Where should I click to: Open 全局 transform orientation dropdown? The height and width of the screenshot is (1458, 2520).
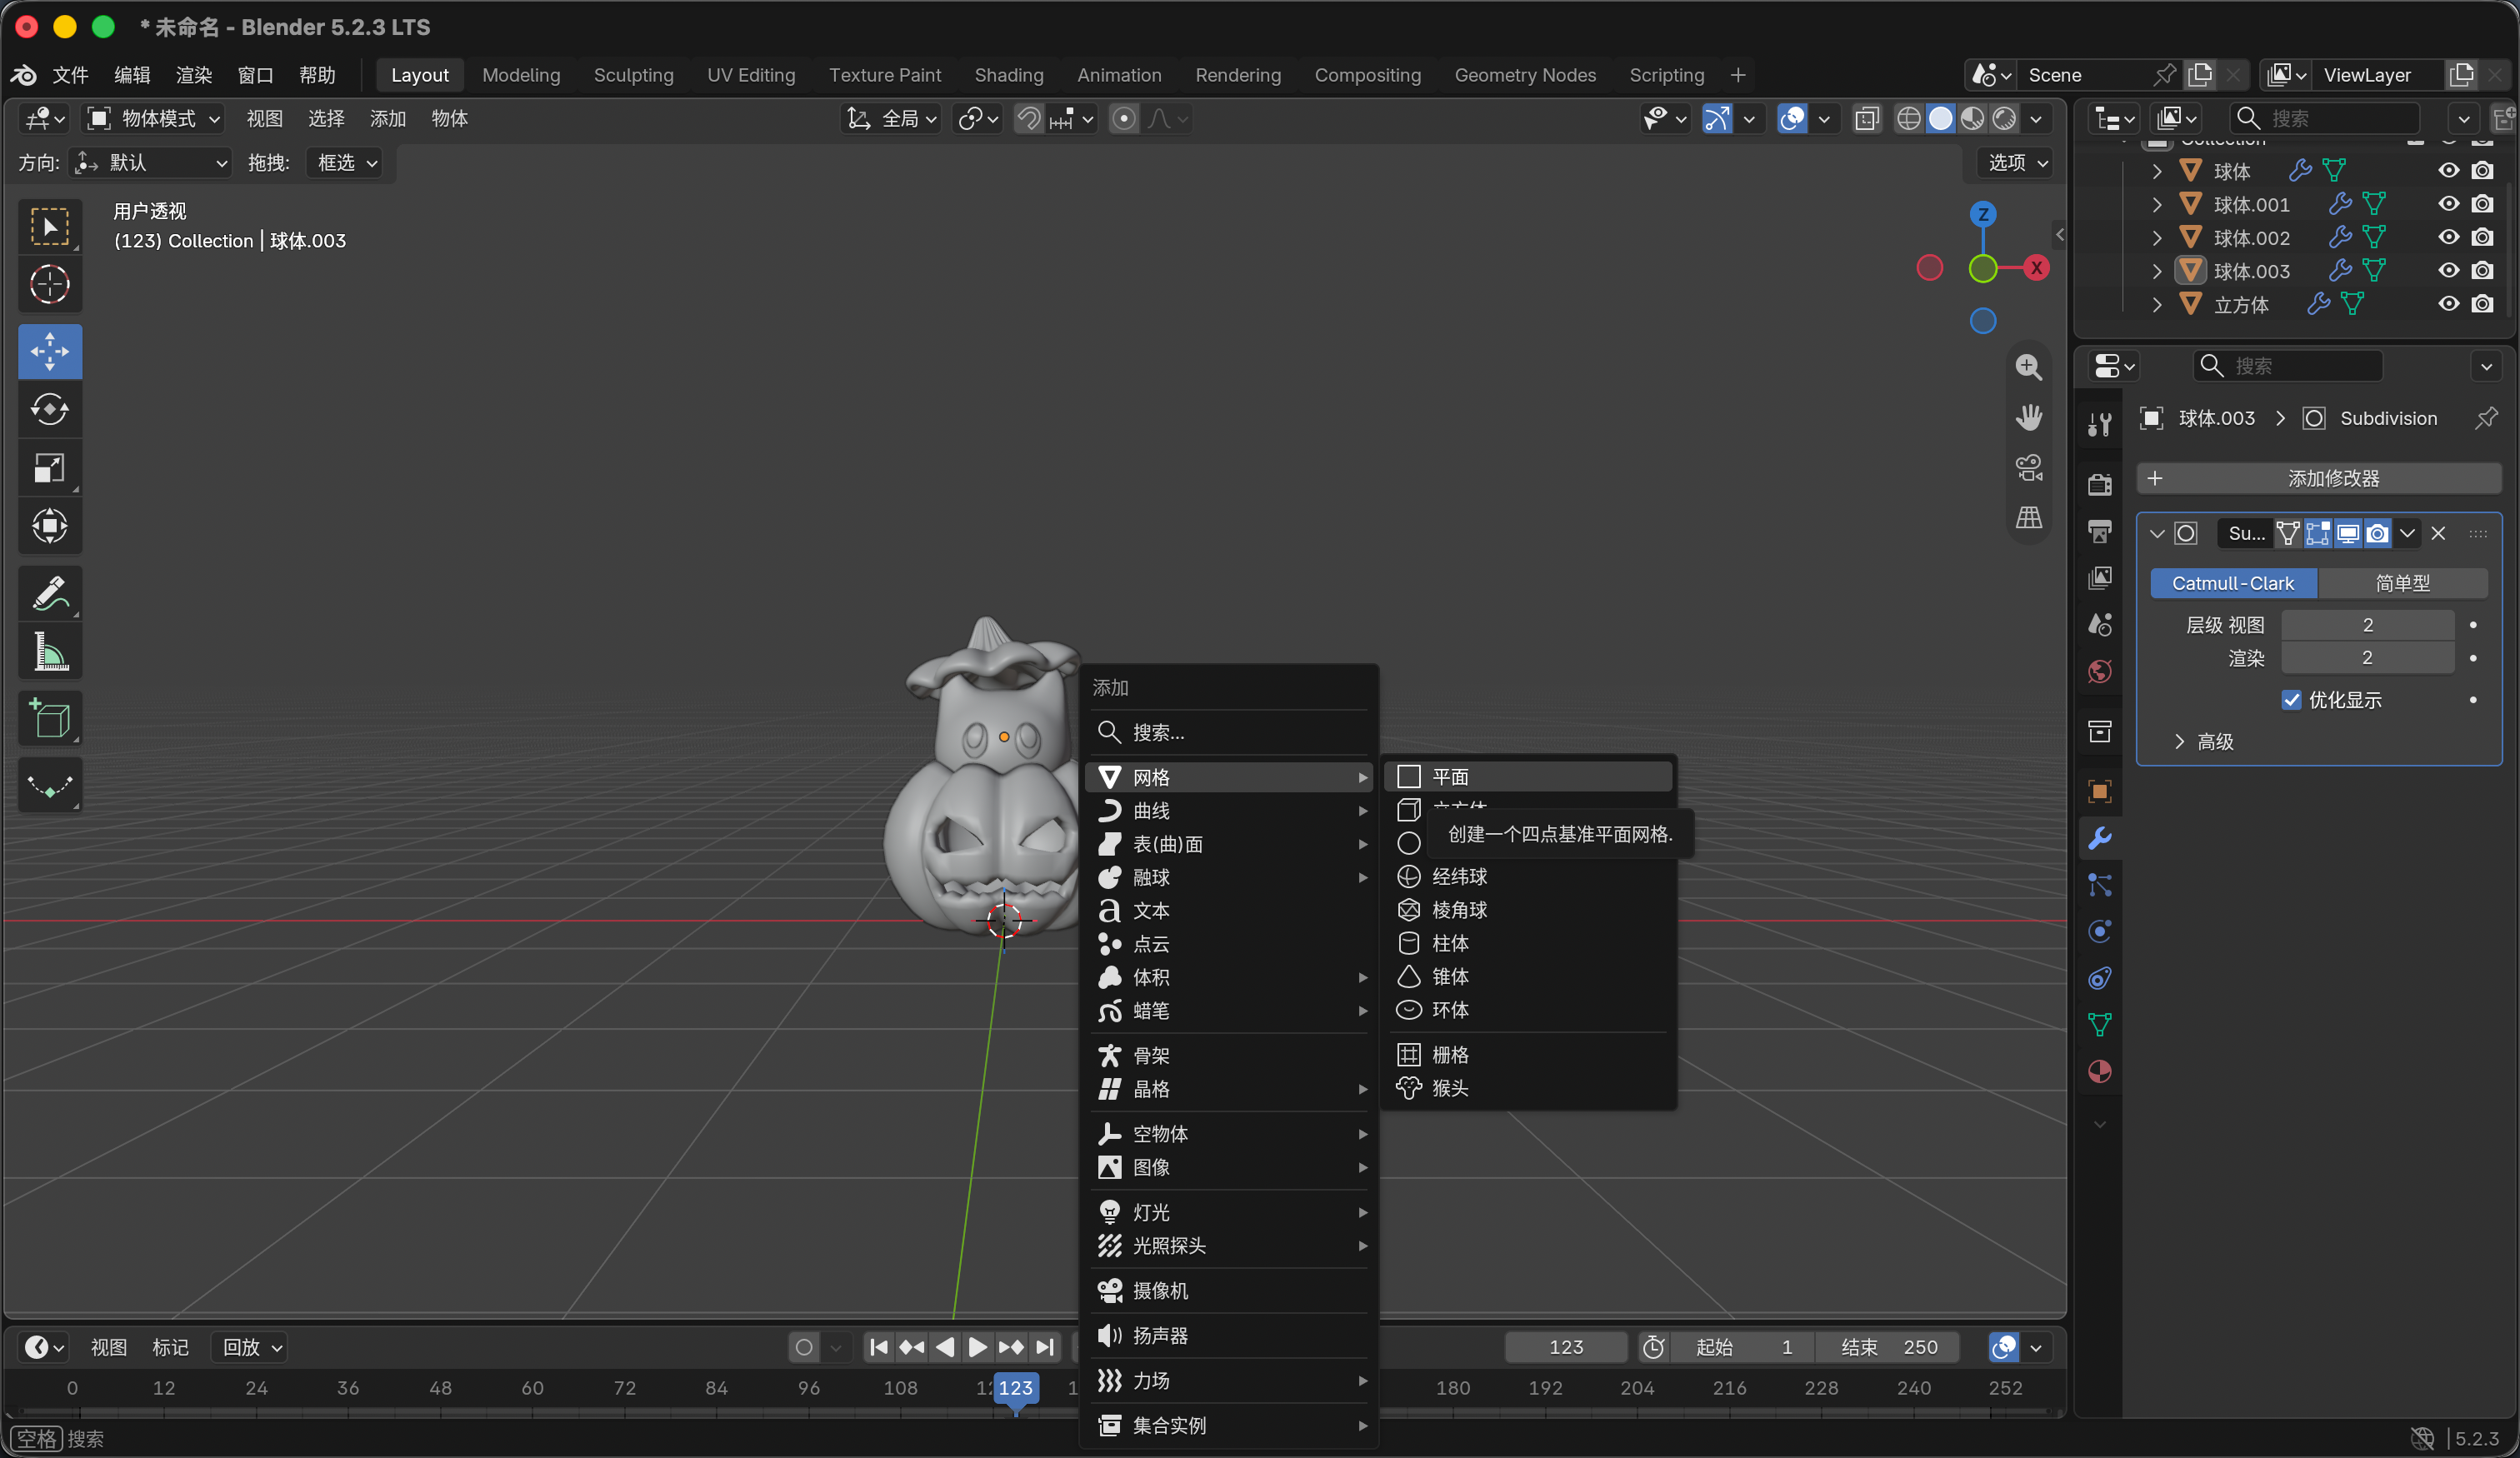pos(892,118)
